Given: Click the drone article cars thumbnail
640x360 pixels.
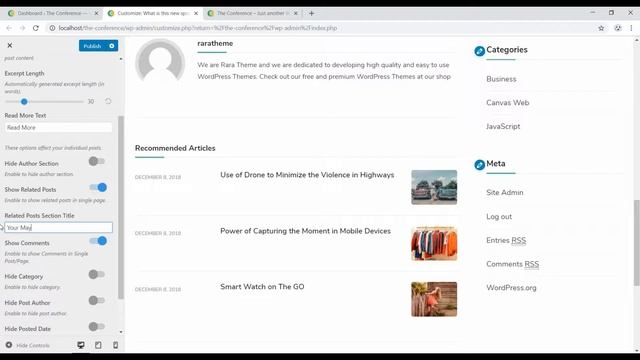Looking at the screenshot, I should pos(434,187).
